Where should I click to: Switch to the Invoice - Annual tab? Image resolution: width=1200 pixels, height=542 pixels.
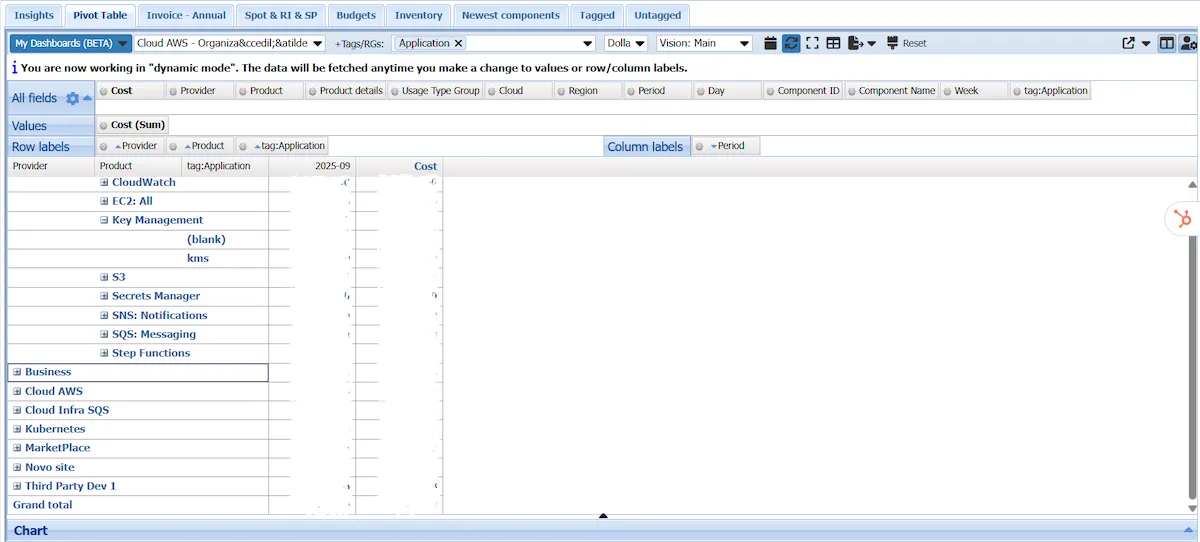coord(186,15)
